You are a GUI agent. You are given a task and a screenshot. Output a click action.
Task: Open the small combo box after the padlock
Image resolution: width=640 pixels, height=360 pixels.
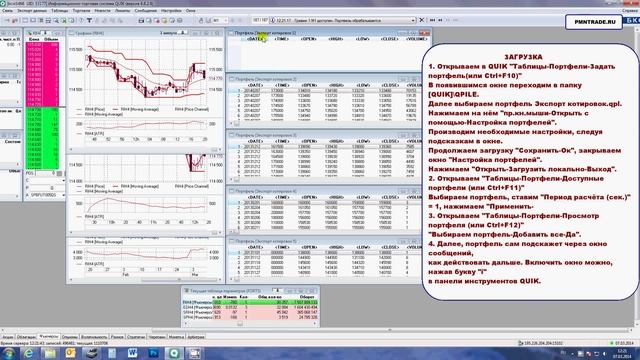(220, 20)
